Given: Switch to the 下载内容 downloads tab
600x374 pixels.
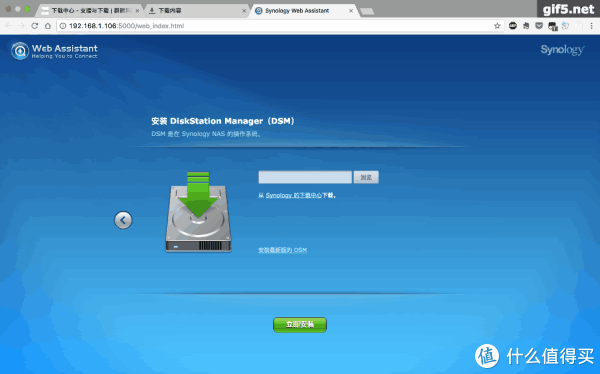Looking at the screenshot, I should [197, 11].
